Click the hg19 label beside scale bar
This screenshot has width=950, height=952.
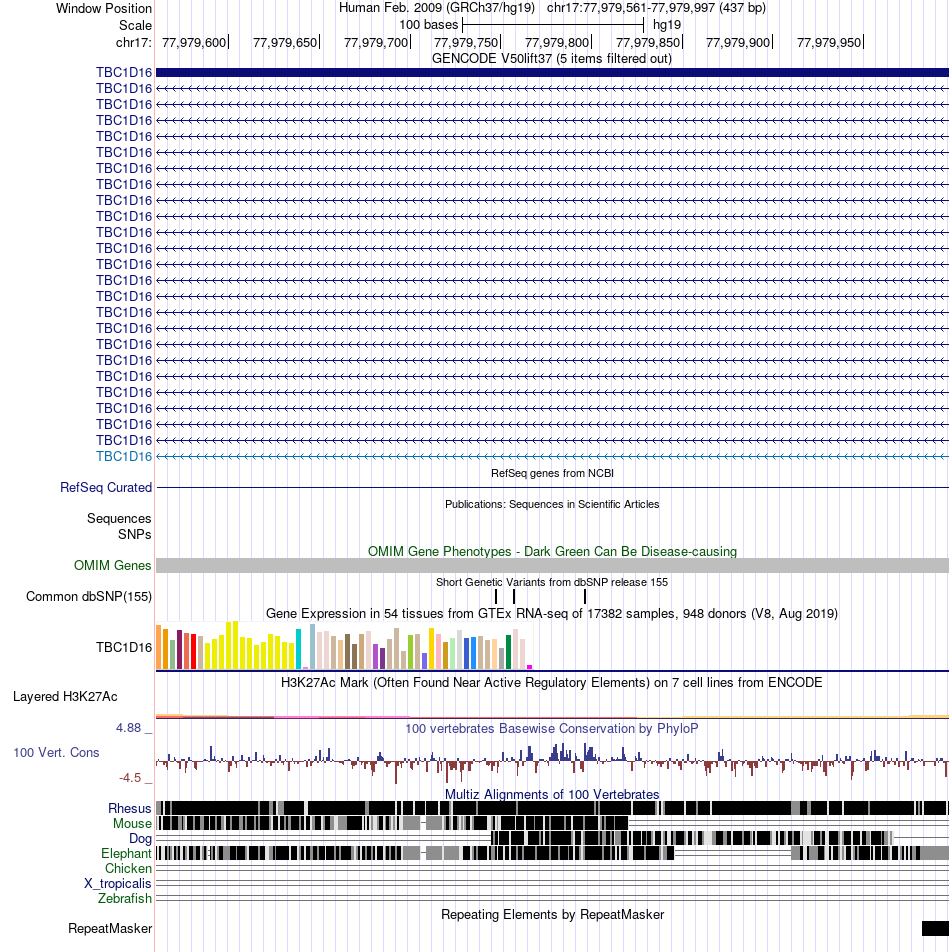(x=667, y=25)
